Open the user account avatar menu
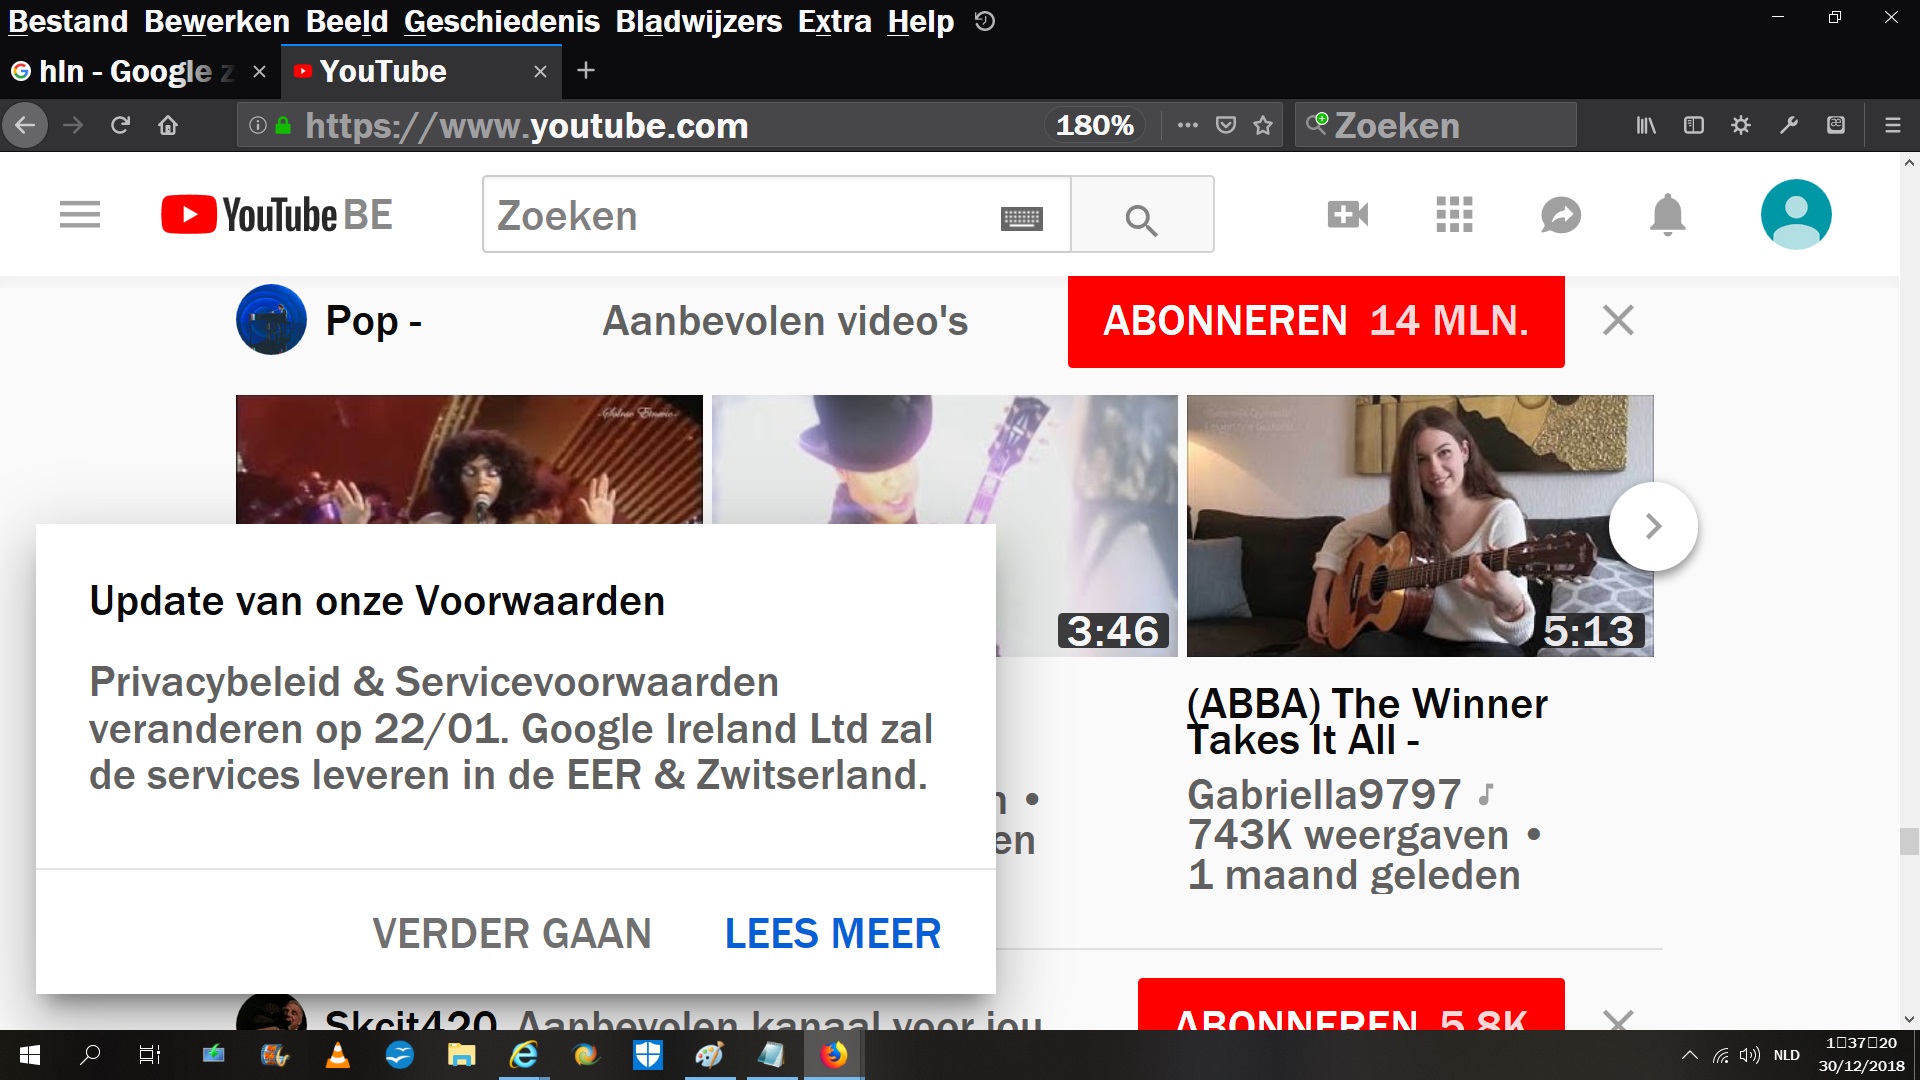Viewport: 1920px width, 1080px height. [x=1795, y=214]
